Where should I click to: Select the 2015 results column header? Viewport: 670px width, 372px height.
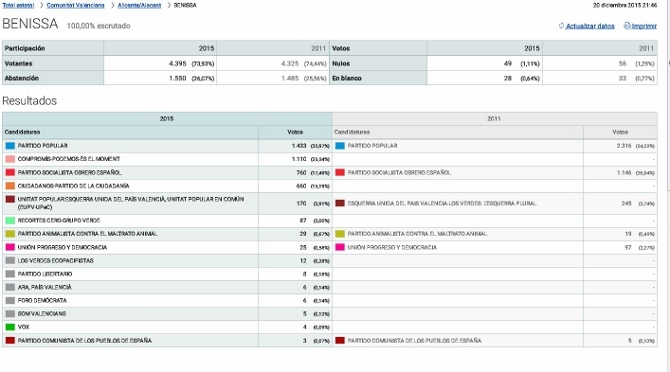167,119
